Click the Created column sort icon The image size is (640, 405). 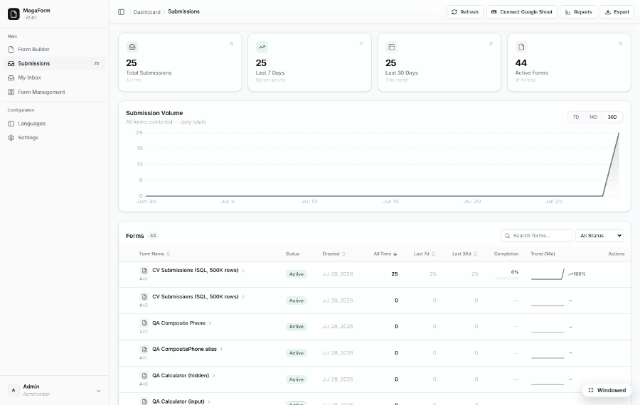point(344,254)
